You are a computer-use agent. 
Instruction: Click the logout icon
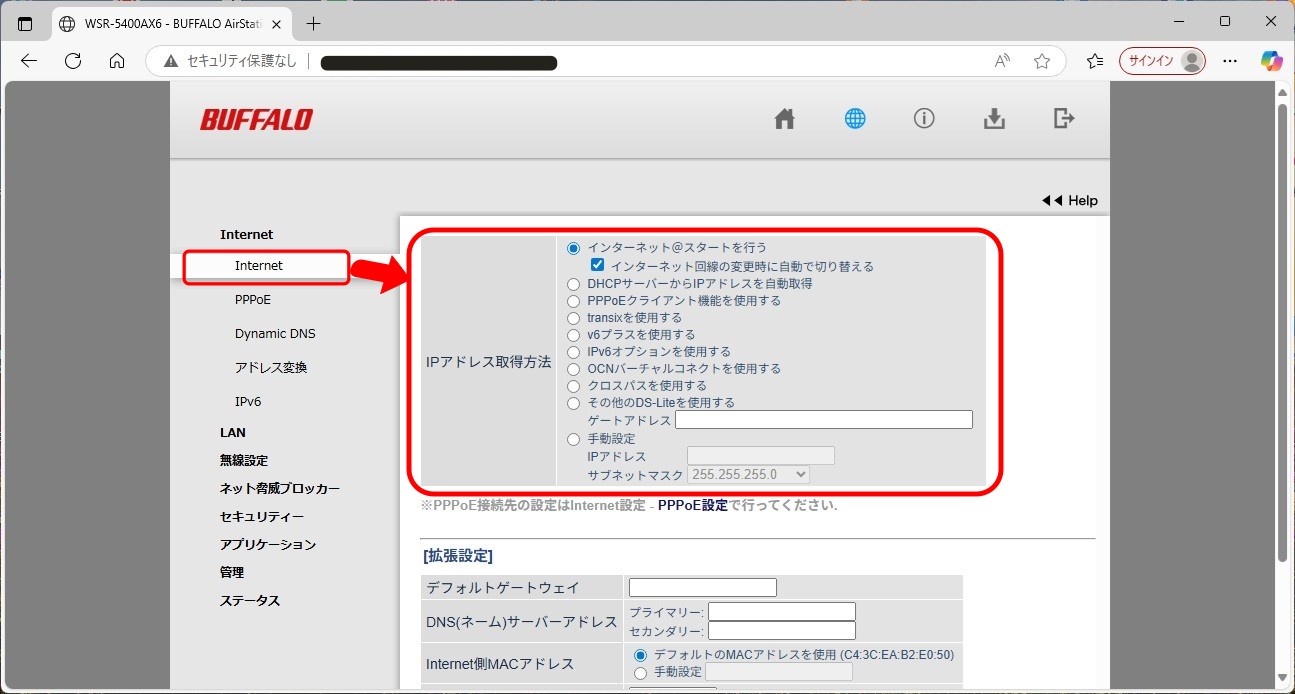coord(1064,119)
